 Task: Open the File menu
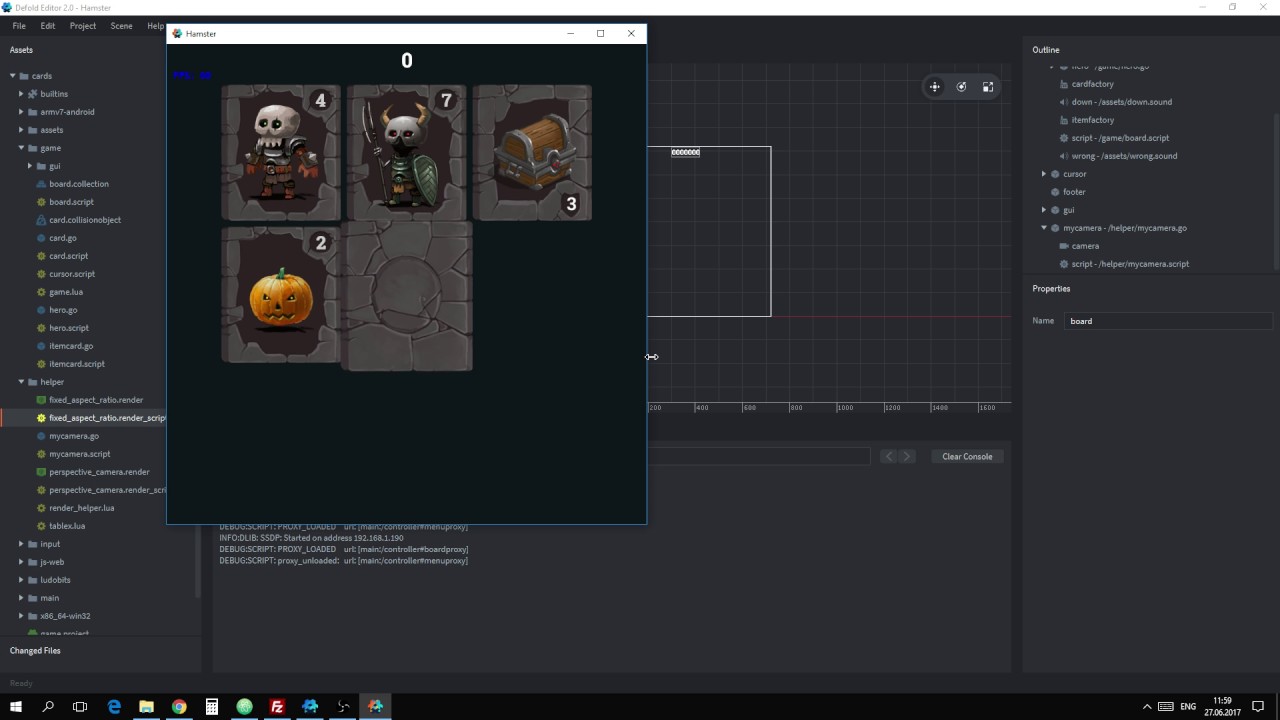(19, 26)
